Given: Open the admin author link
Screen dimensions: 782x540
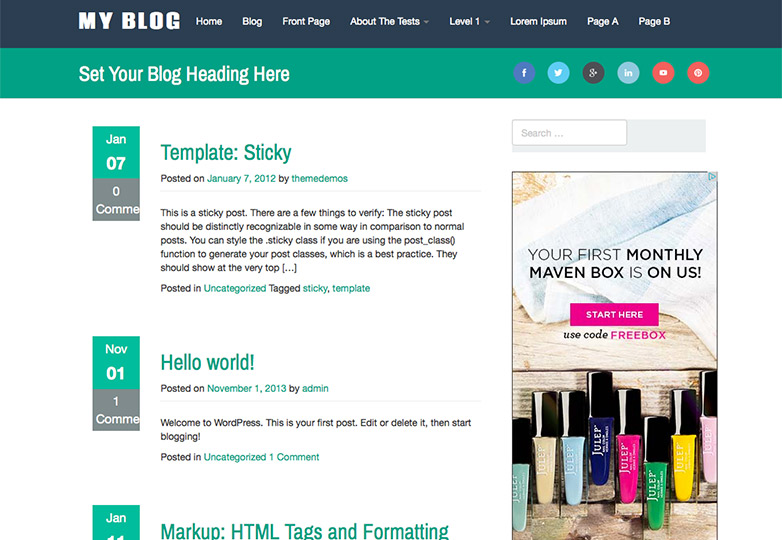Looking at the screenshot, I should [x=315, y=388].
